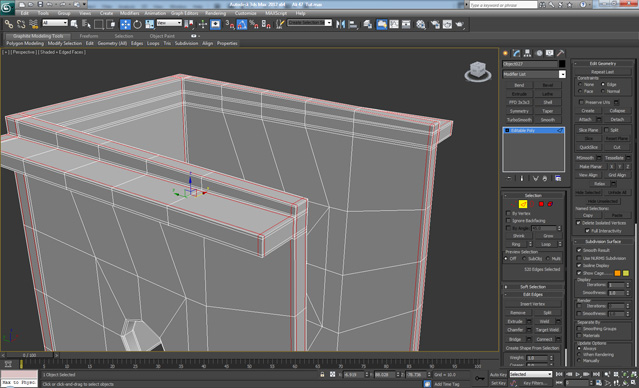Viewport: 639px width, 388px height.
Task: Select Vertex sub-object level icon
Action: [x=514, y=204]
